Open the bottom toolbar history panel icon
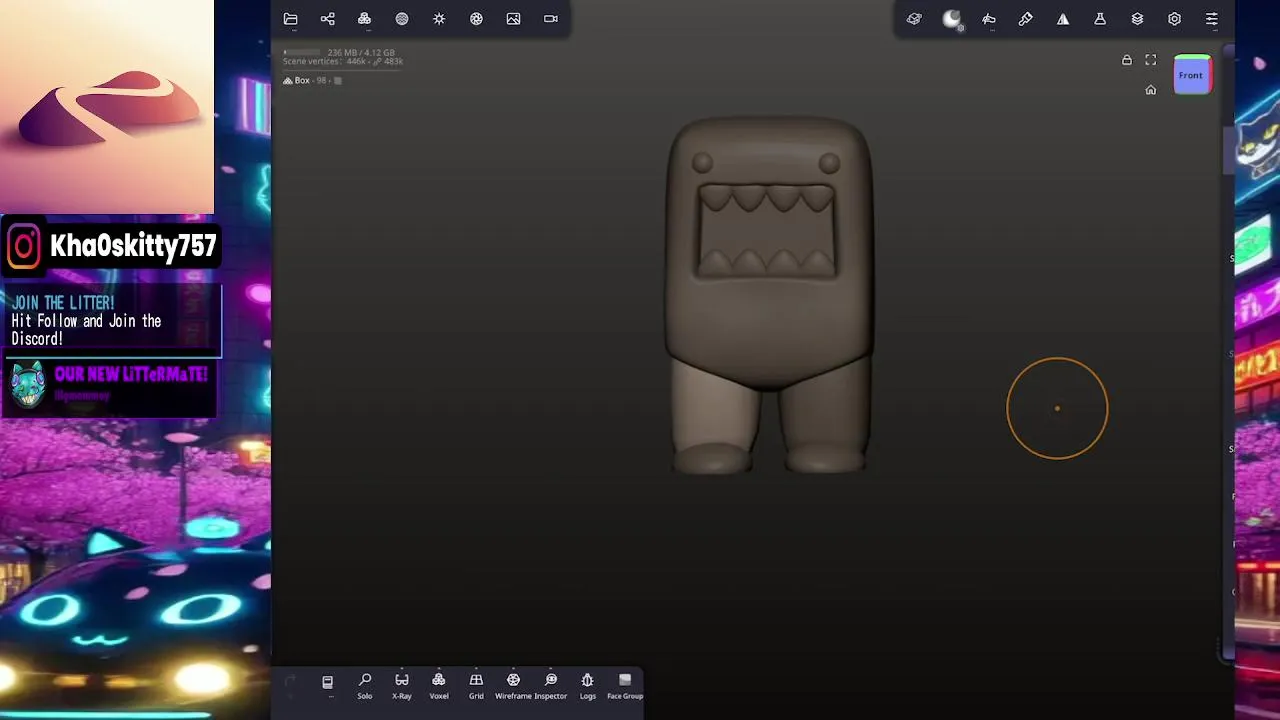Viewport: 1280px width, 720px height. [x=327, y=683]
